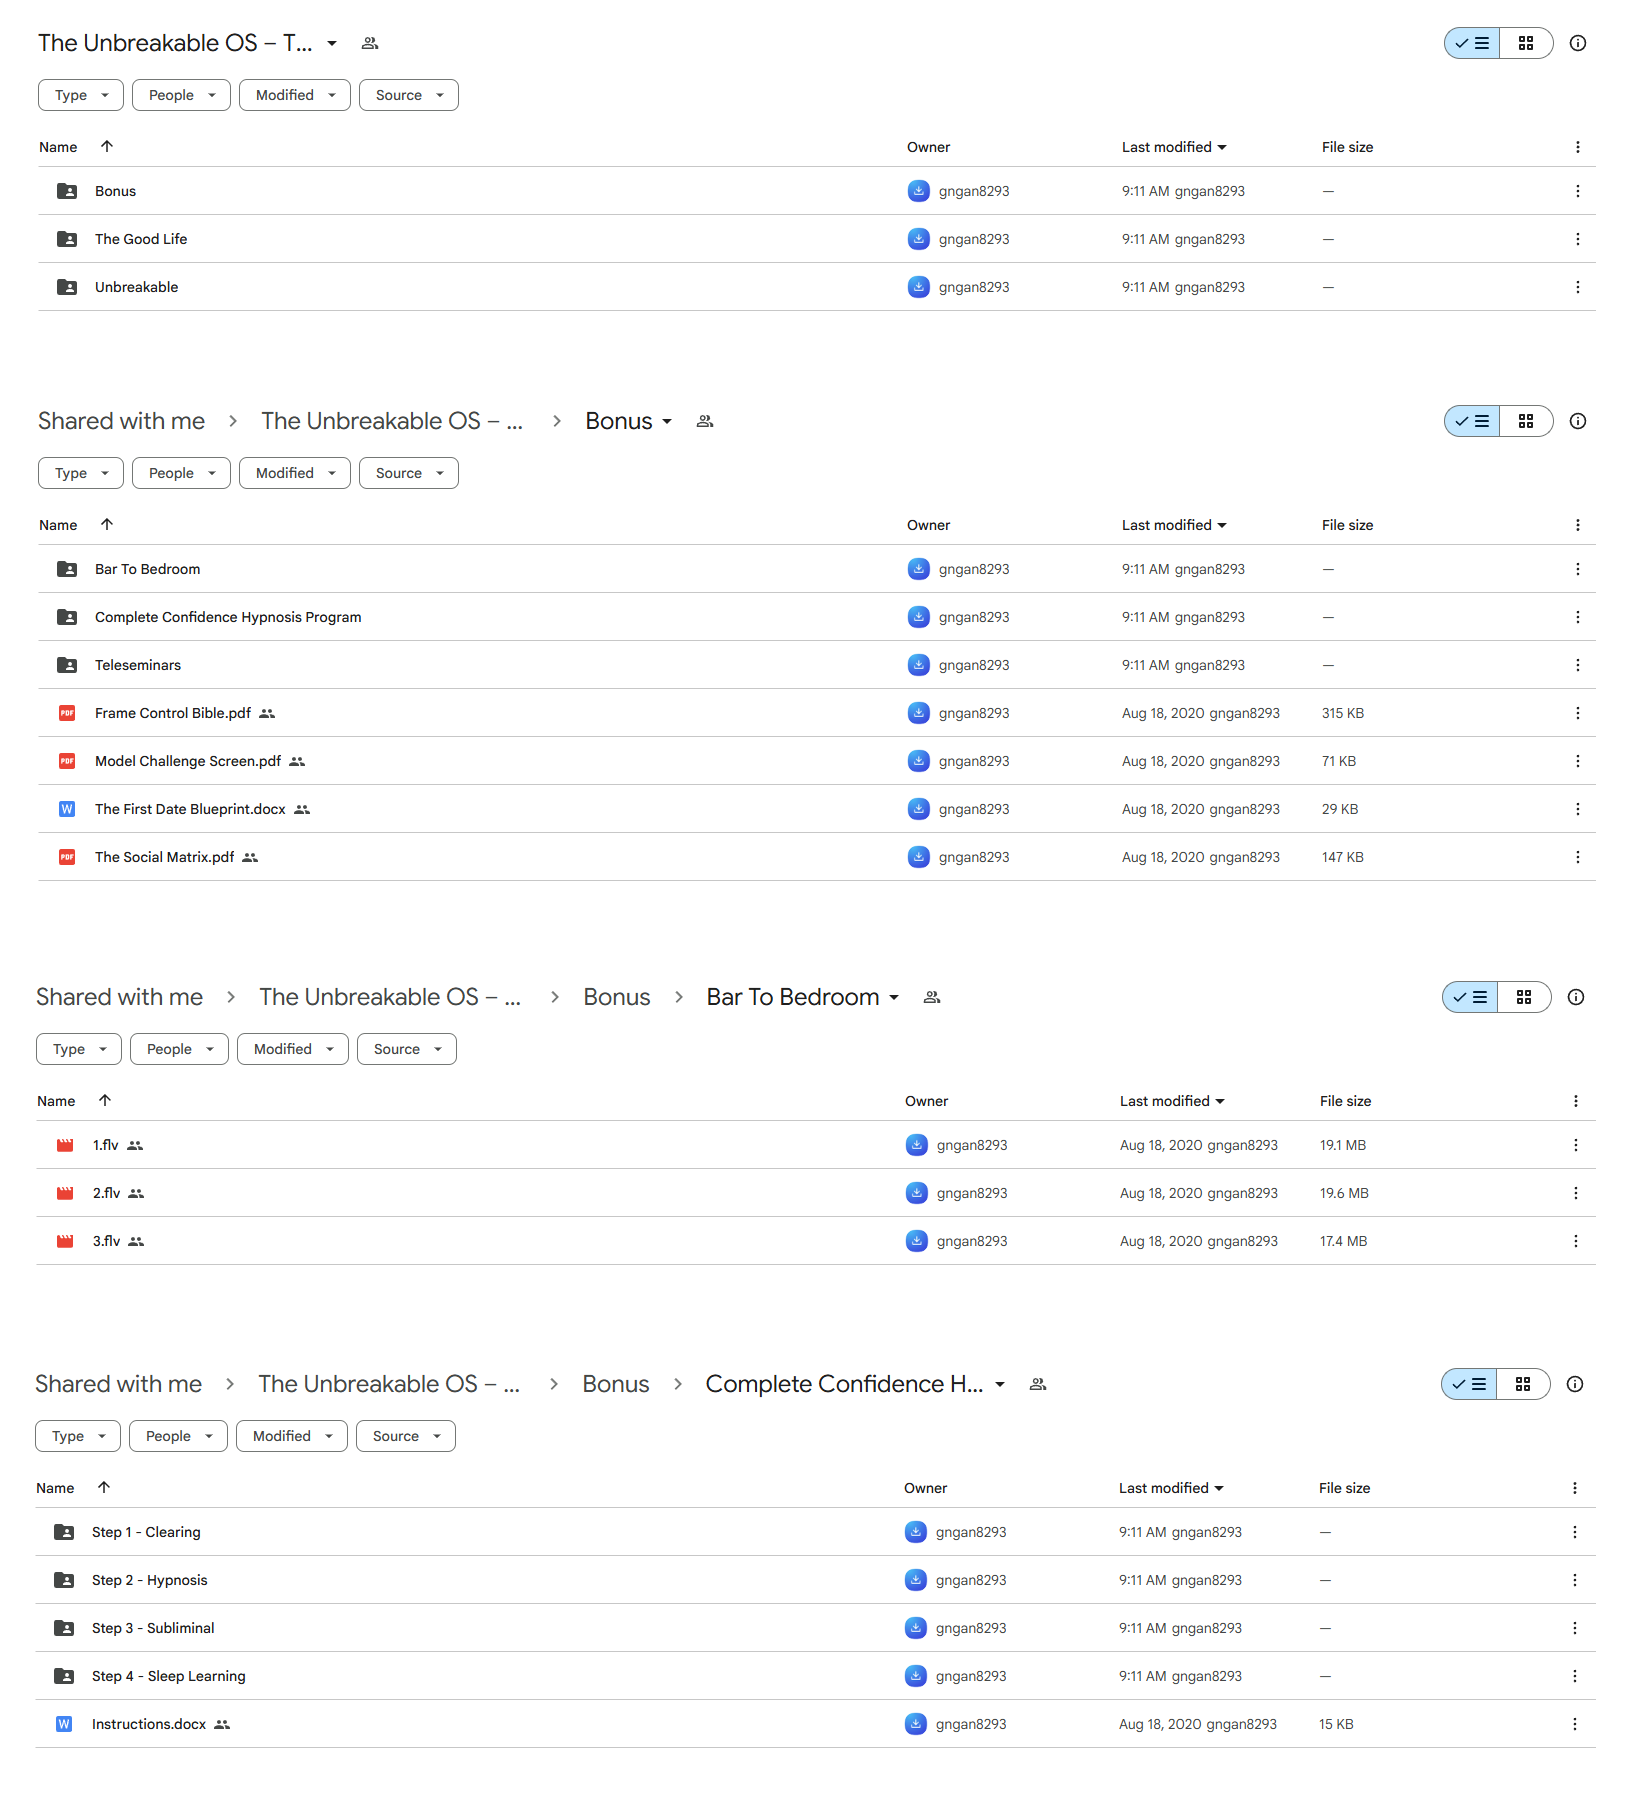Viewport: 1648px width, 1800px height.
Task: Select Frame Control Bible.pdf file
Action: 817,713
